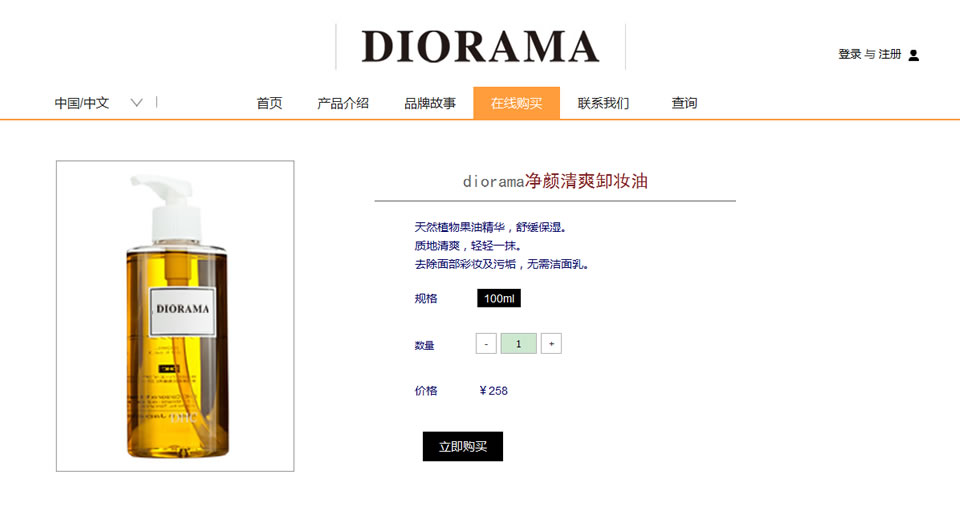The width and height of the screenshot is (960, 532).
Task: Click the quantity input field
Action: (x=519, y=343)
